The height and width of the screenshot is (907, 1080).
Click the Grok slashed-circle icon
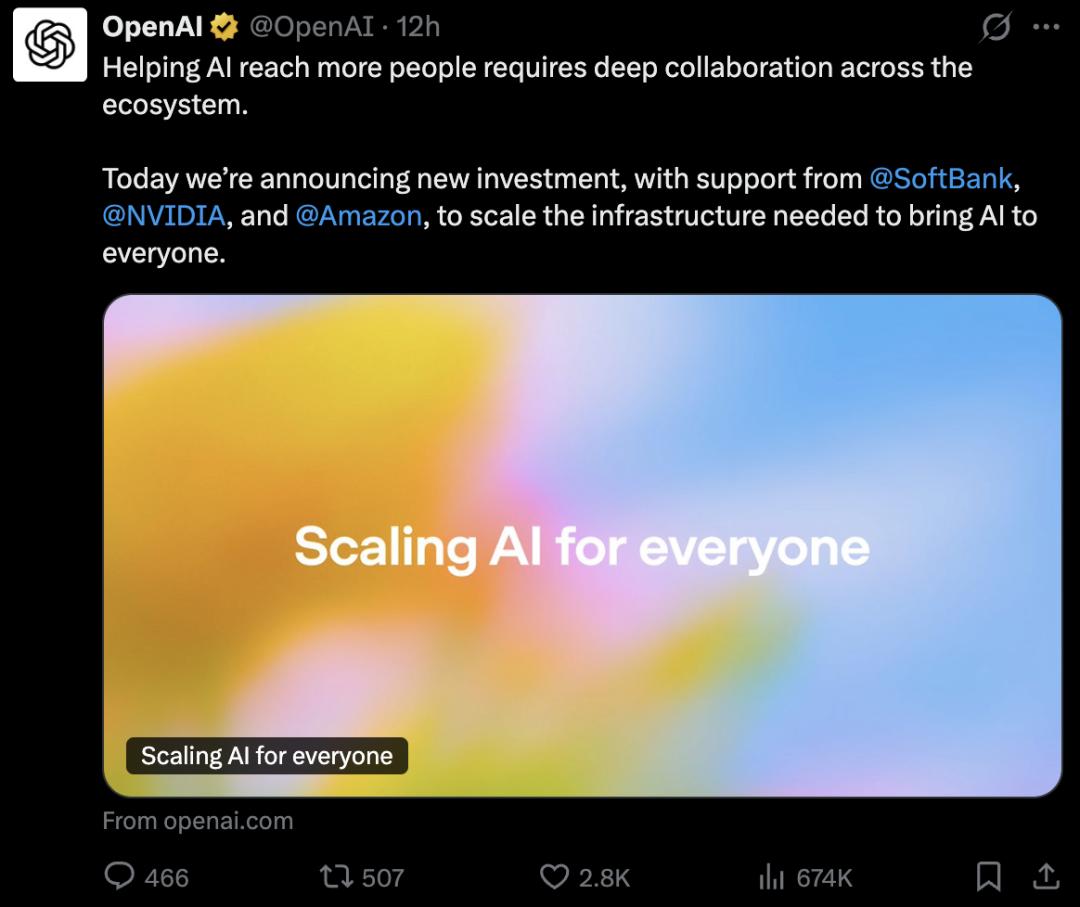coord(994,29)
